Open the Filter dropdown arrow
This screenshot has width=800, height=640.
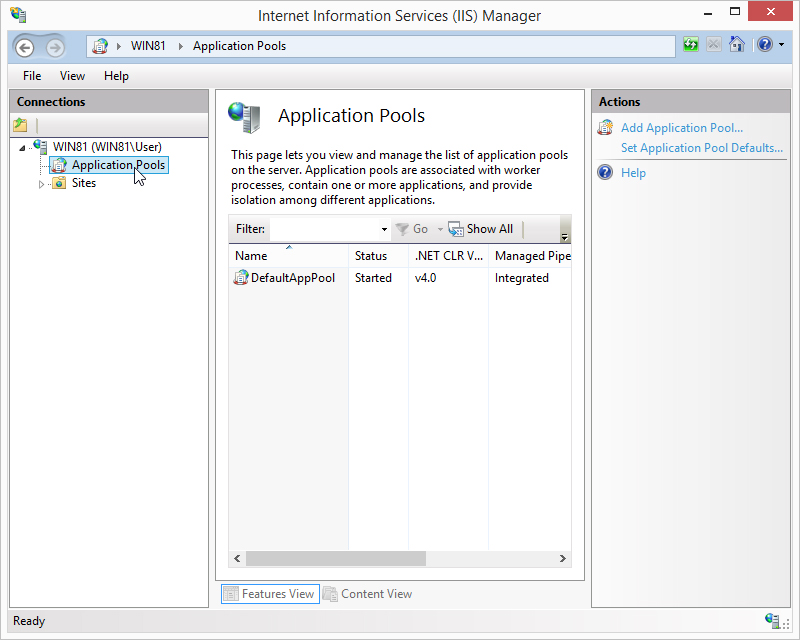pos(384,230)
